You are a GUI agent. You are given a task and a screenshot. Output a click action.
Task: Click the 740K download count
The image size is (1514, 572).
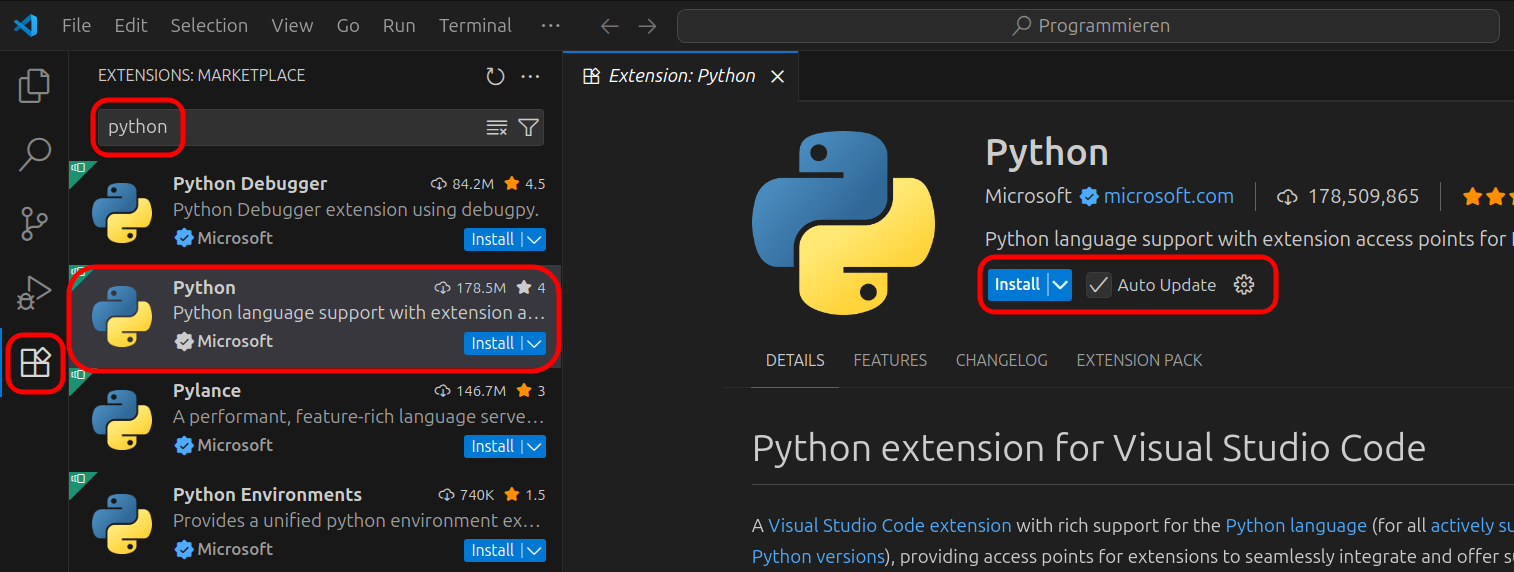[476, 495]
